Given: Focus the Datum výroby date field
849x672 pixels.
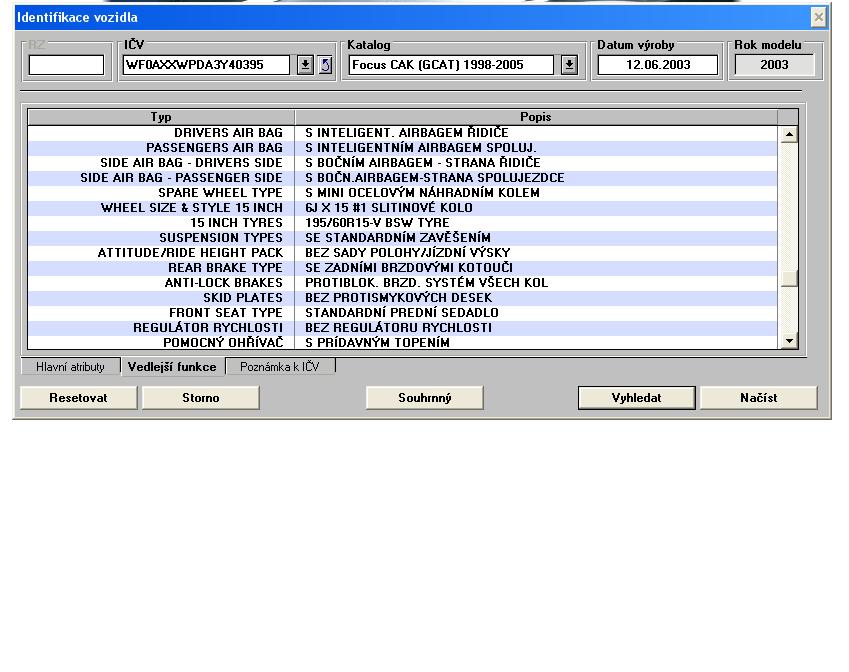Looking at the screenshot, I should click(657, 65).
